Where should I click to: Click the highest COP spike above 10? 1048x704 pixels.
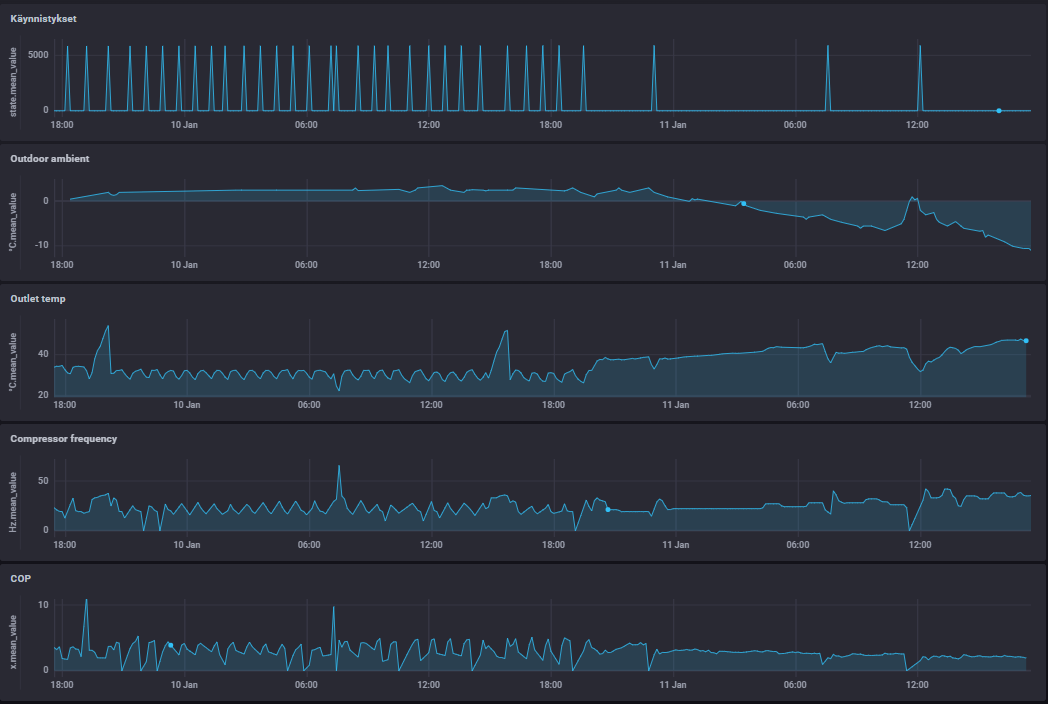click(x=86, y=601)
